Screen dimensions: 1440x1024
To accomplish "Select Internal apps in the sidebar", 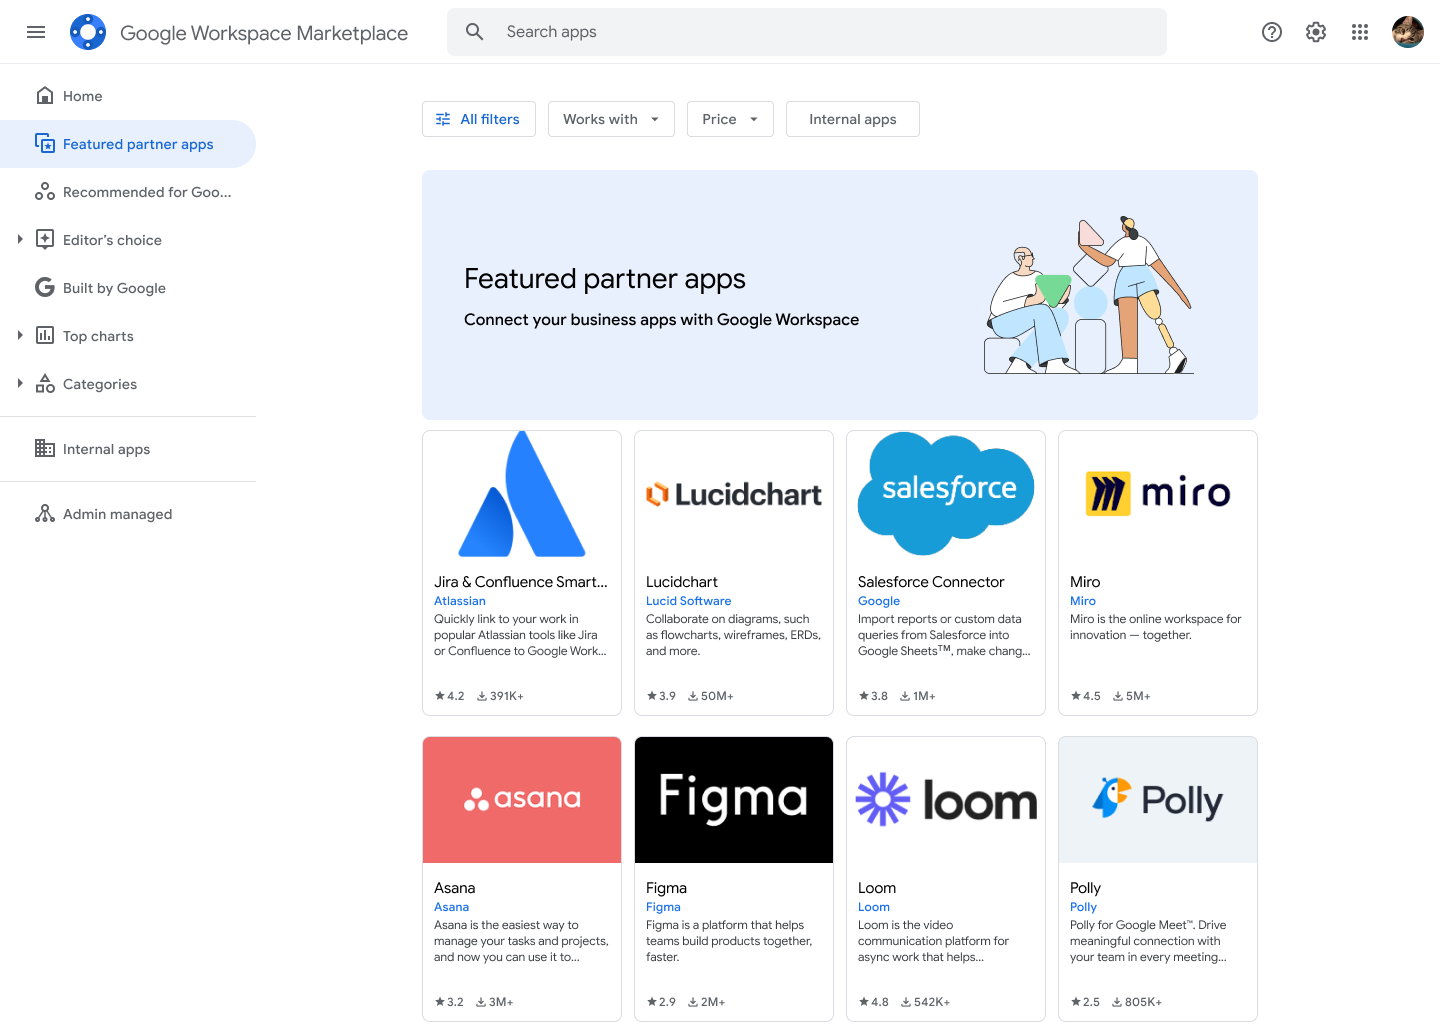I will (x=128, y=449).
